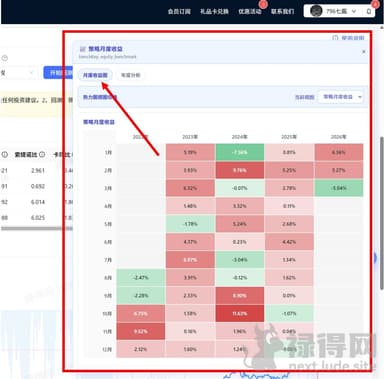Image resolution: width=384 pixels, height=379 pixels.
Task: Click the February 2024 heatmap cell
Action: coord(240,170)
